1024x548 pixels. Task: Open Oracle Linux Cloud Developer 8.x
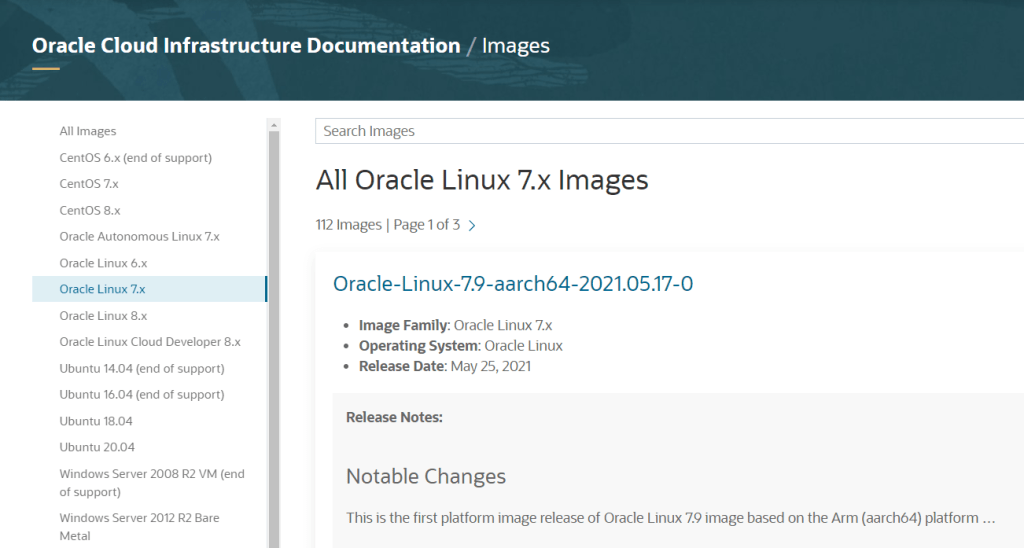pos(150,342)
